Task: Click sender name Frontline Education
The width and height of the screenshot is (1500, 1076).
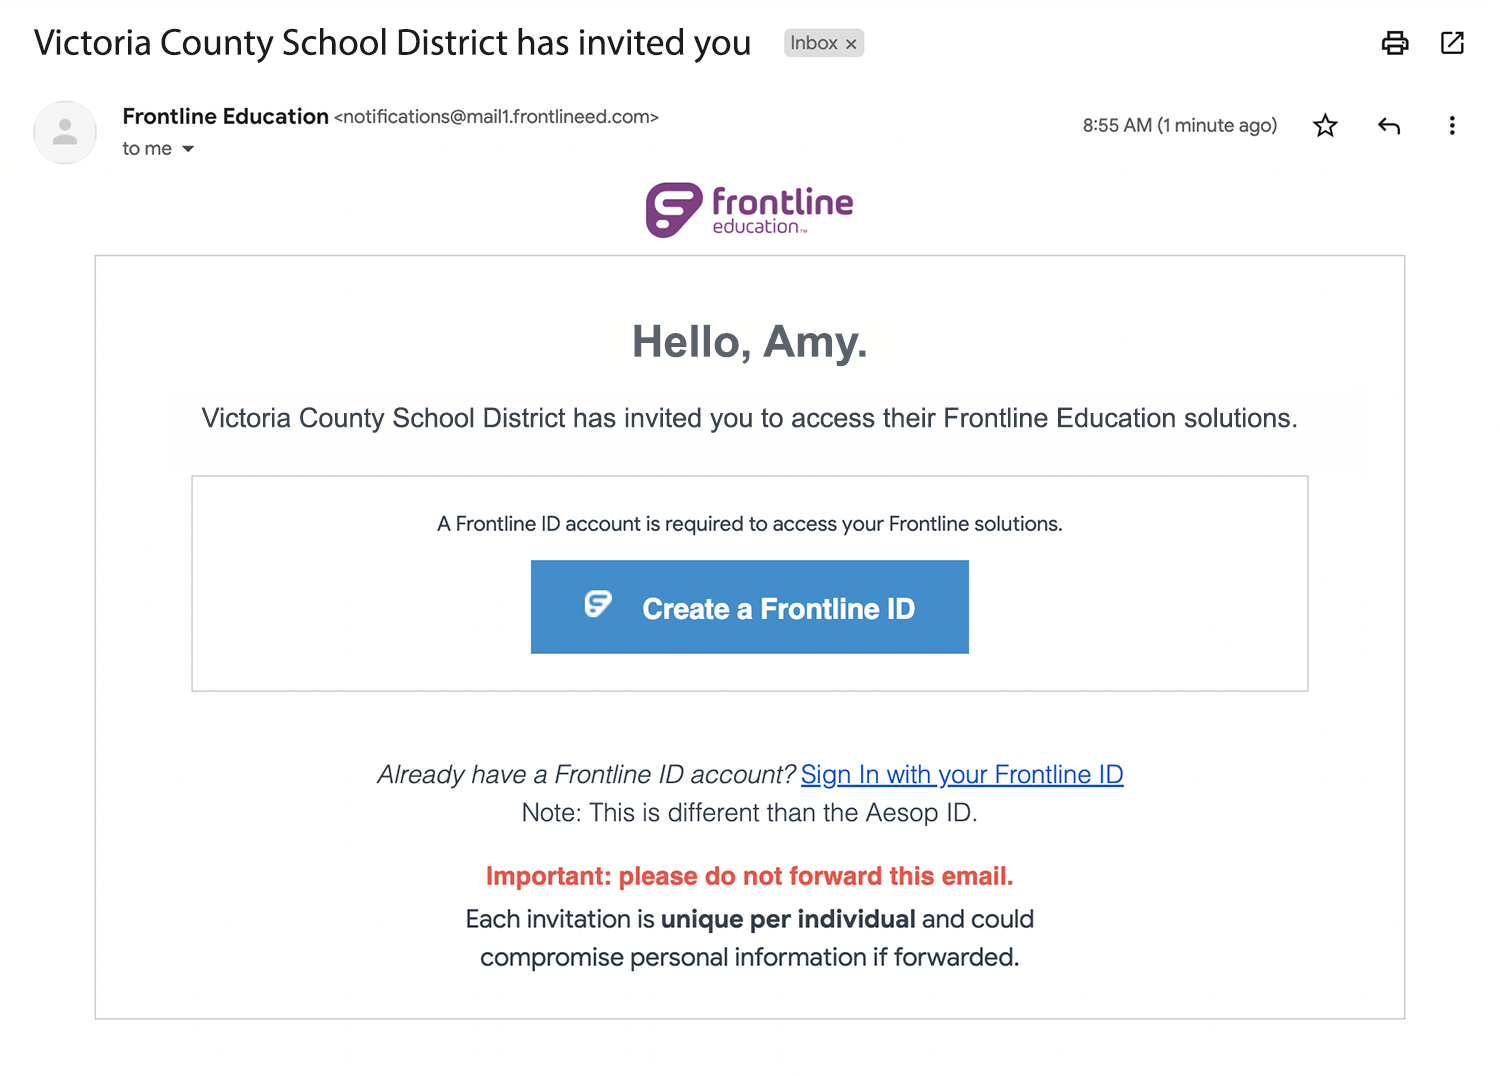Action: click(226, 116)
